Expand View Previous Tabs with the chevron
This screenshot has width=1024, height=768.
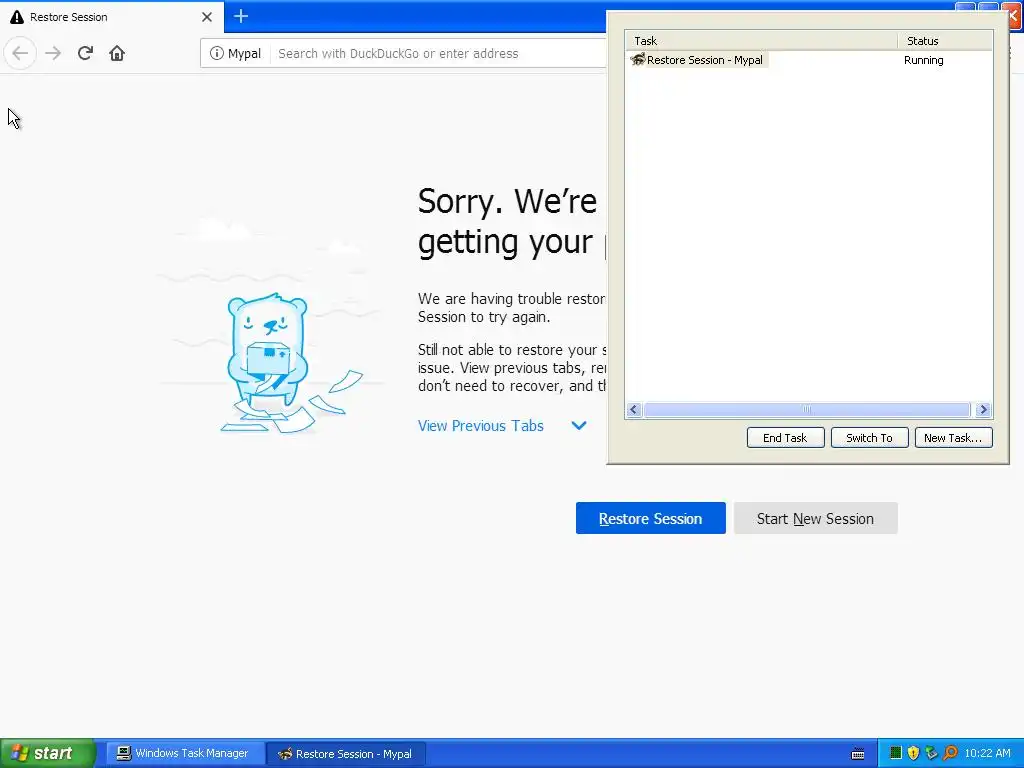tap(579, 426)
